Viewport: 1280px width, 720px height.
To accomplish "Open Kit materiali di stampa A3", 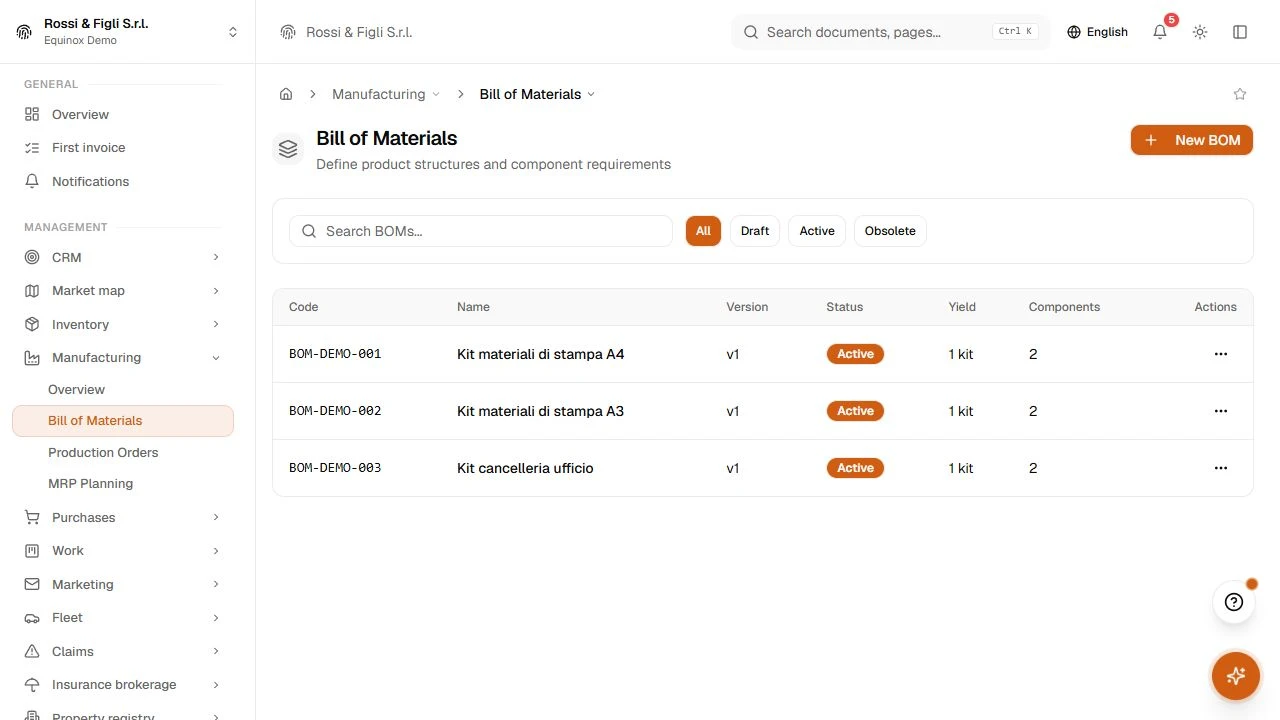I will 541,411.
